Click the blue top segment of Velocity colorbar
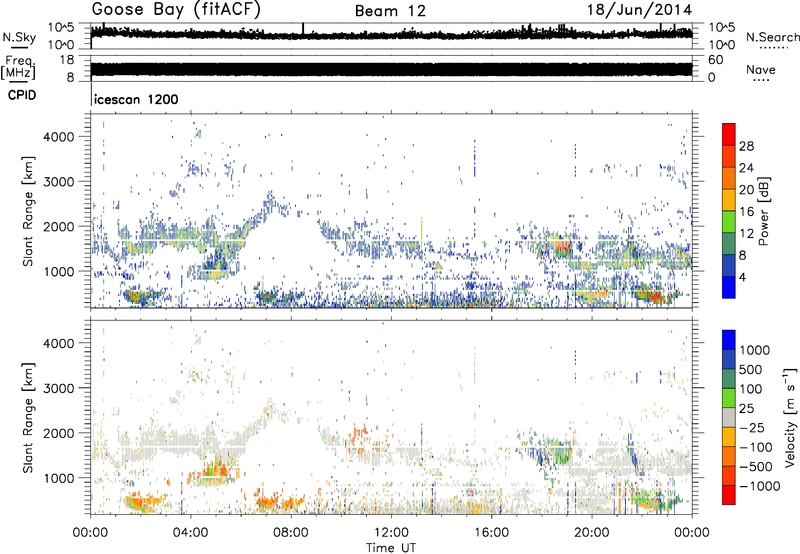Image resolution: width=800 pixels, height=554 pixels. (729, 340)
